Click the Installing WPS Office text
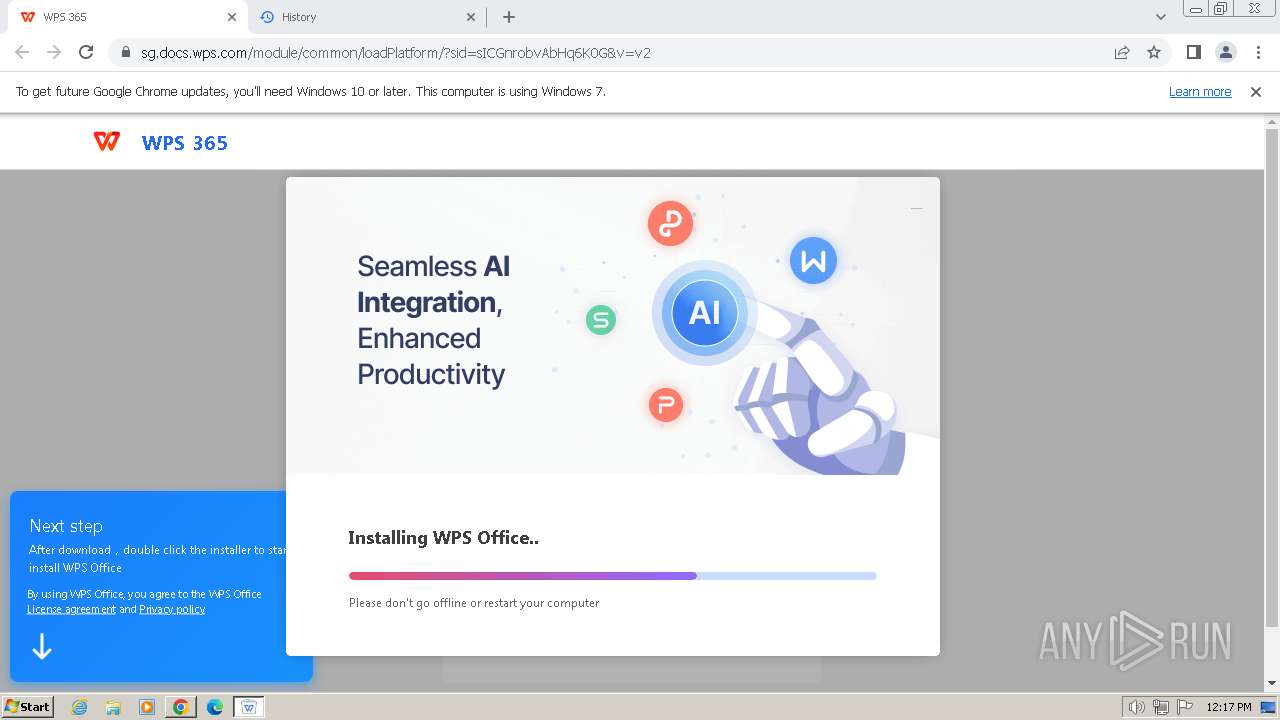The height and width of the screenshot is (720, 1280). [x=443, y=538]
